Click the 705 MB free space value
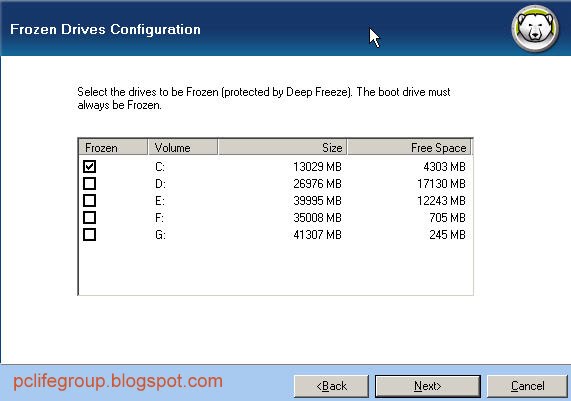Image resolution: width=571 pixels, height=401 pixels. tap(447, 218)
